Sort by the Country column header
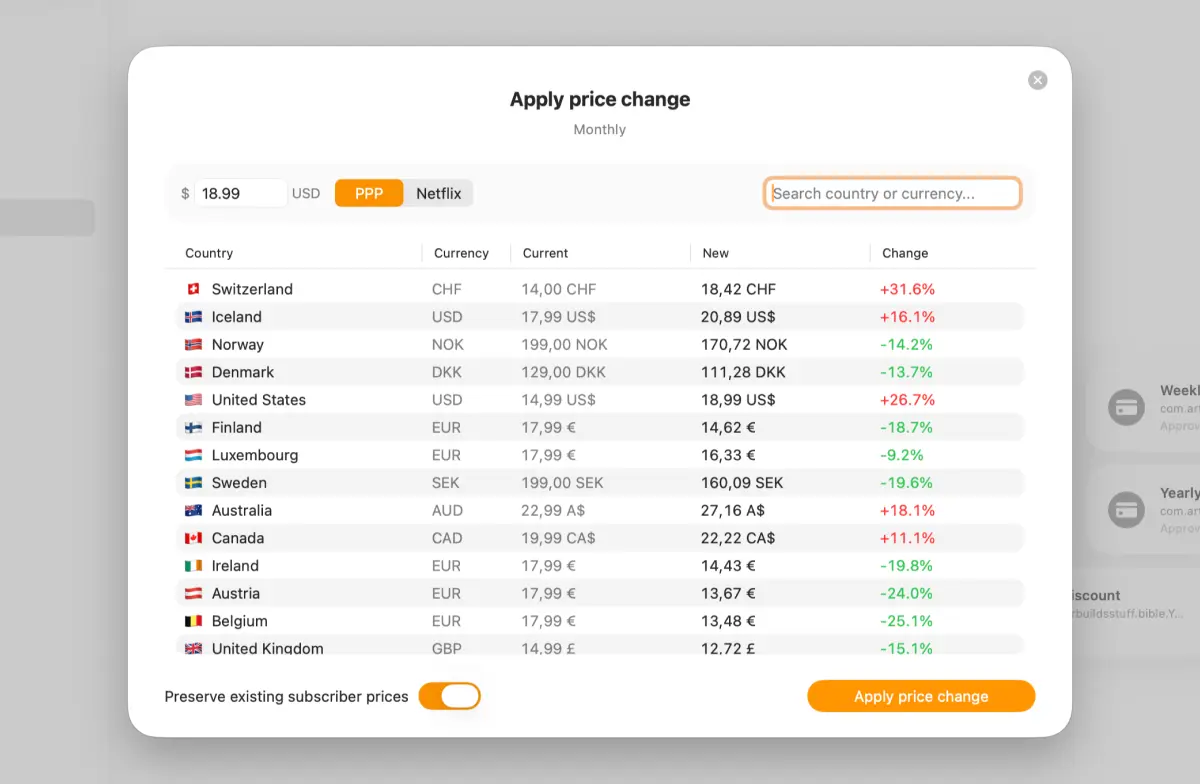1200x784 pixels. 209,253
